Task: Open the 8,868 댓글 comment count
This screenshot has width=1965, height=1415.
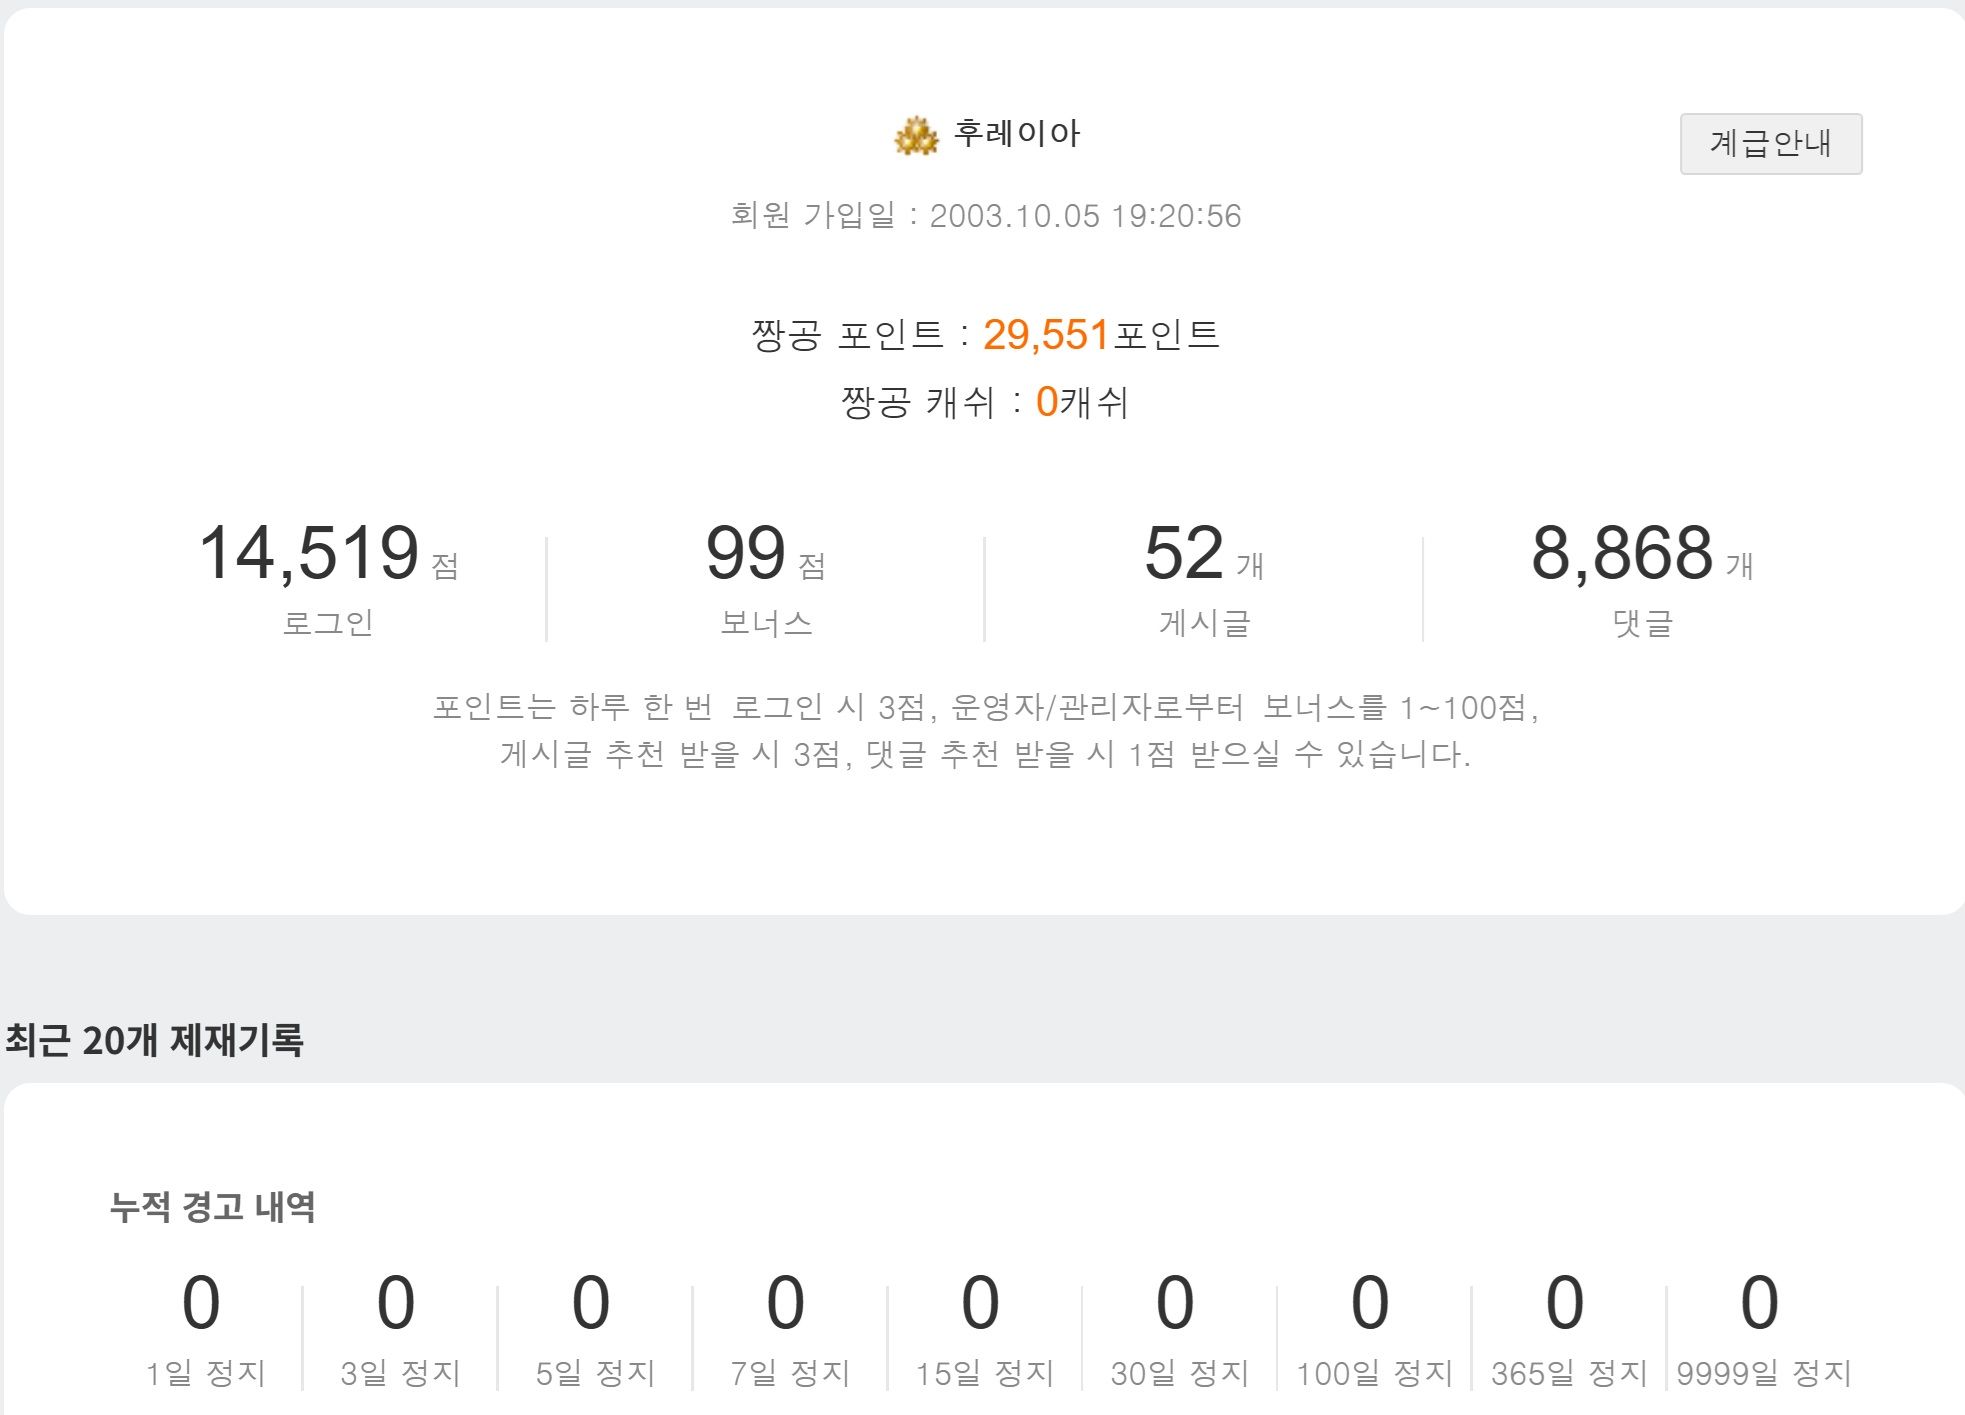Action: [1622, 553]
